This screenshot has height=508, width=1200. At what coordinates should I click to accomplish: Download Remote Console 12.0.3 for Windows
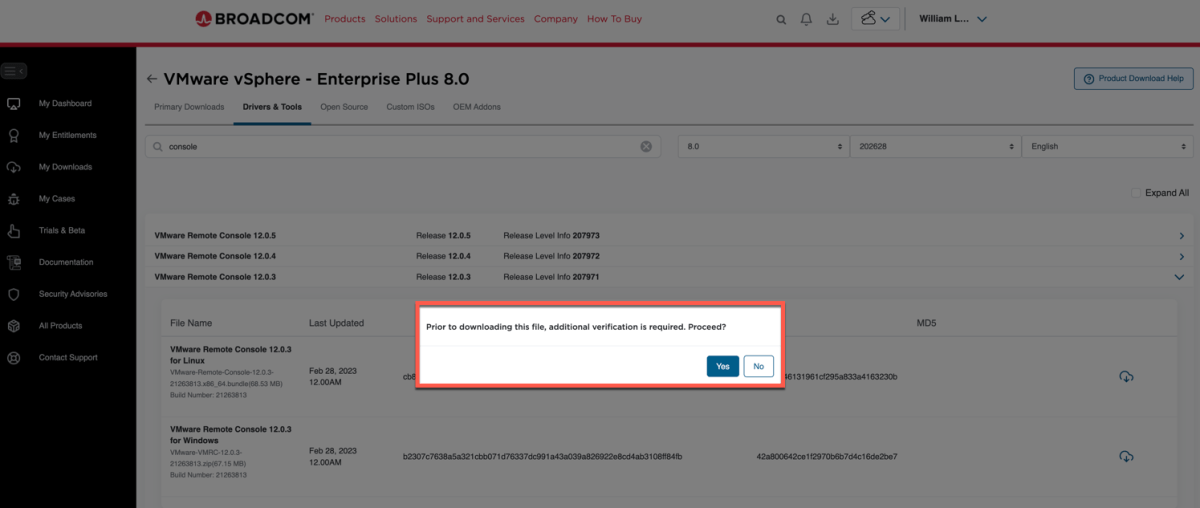pos(1126,456)
